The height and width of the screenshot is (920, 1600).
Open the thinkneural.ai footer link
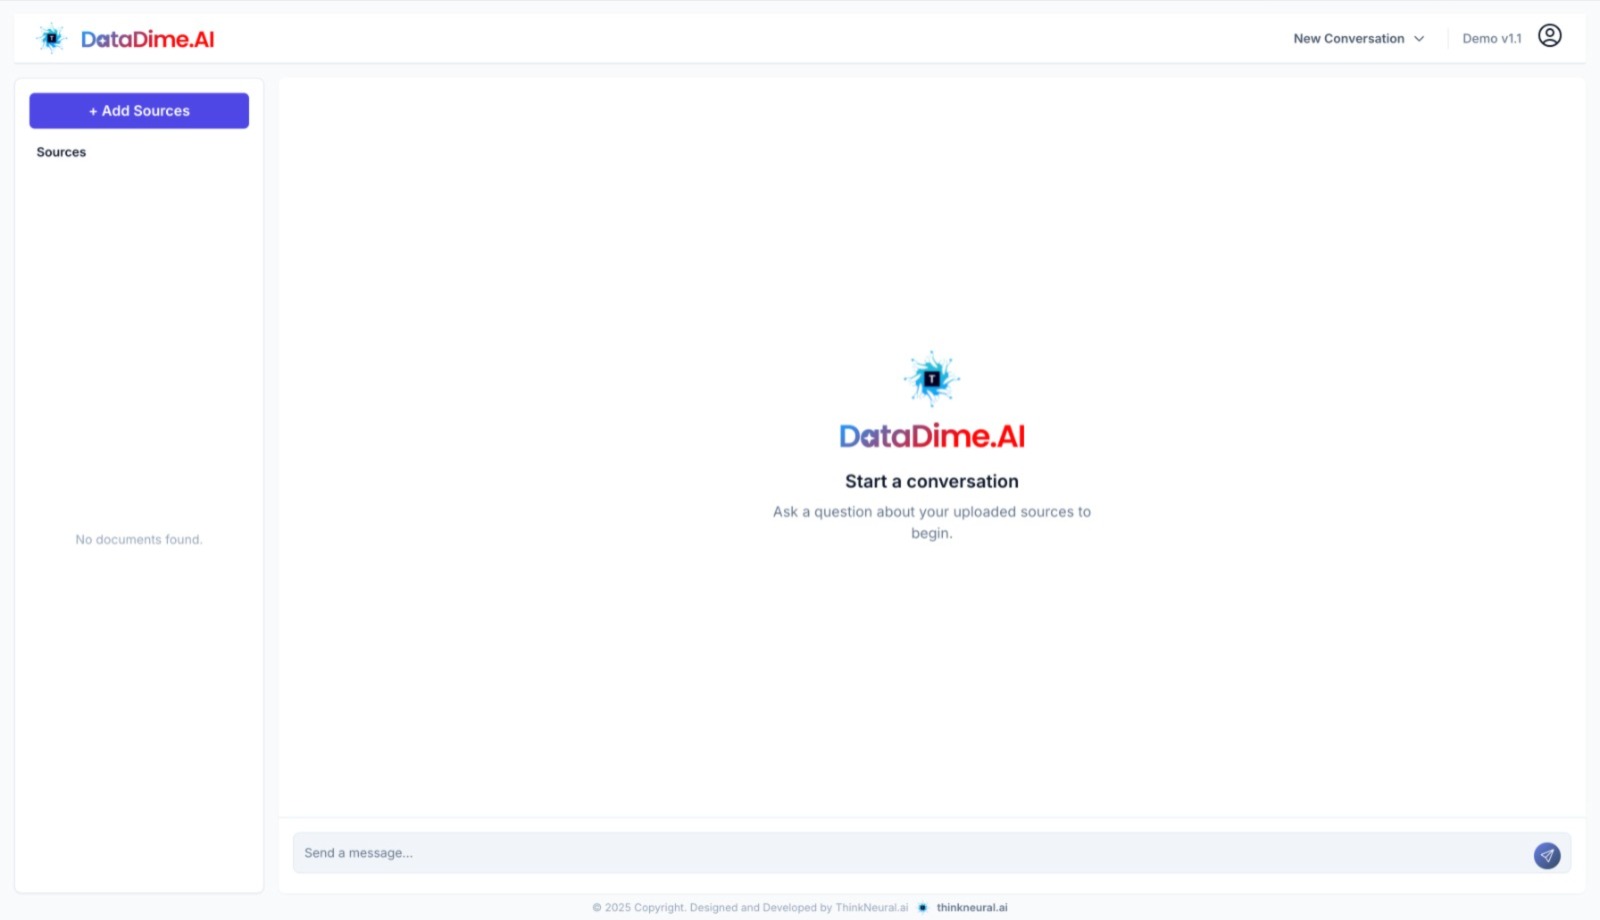pyautogui.click(x=971, y=908)
